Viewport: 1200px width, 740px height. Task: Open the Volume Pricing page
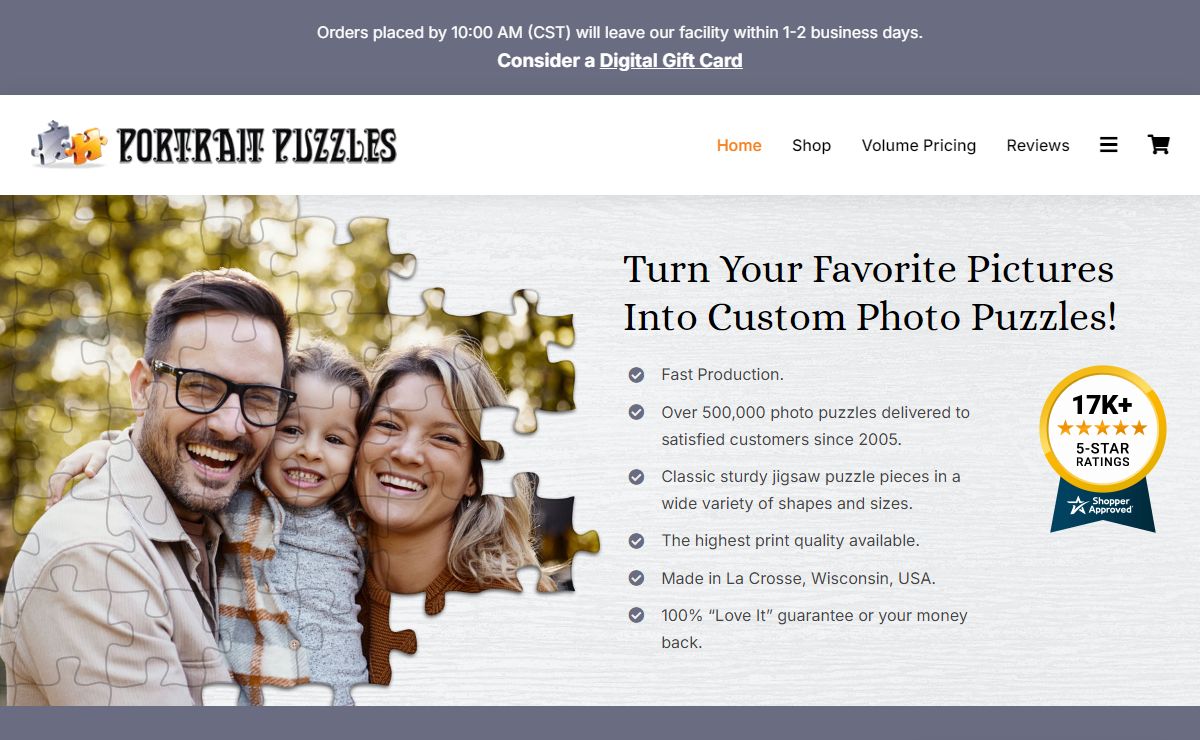(x=919, y=145)
